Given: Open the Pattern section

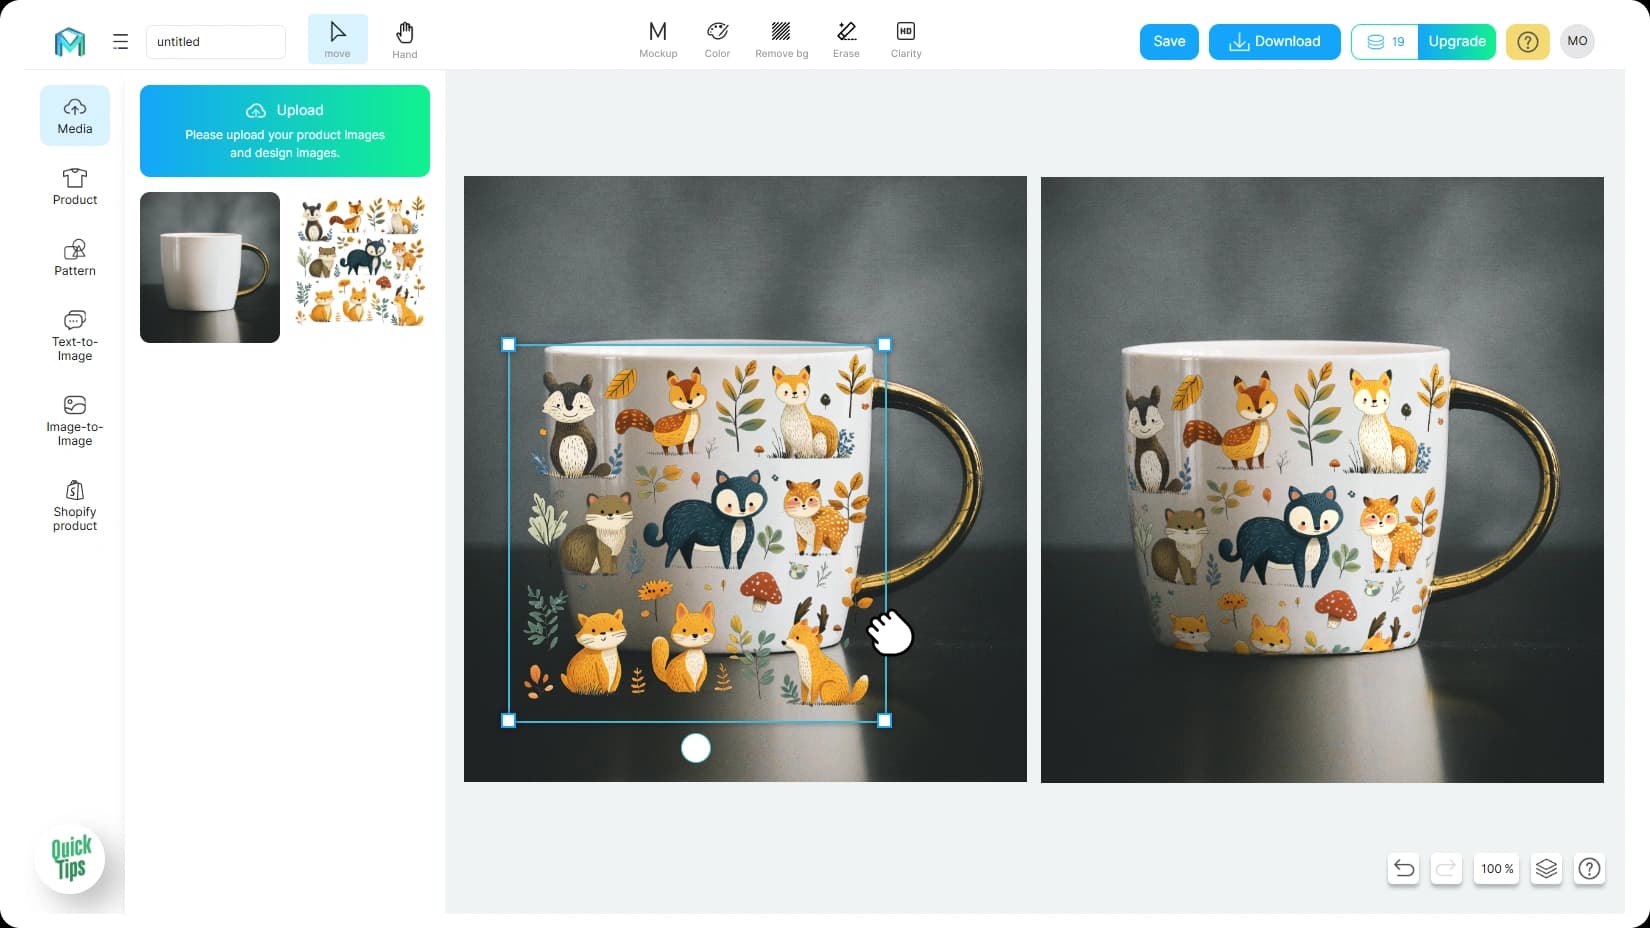Looking at the screenshot, I should click(x=75, y=258).
